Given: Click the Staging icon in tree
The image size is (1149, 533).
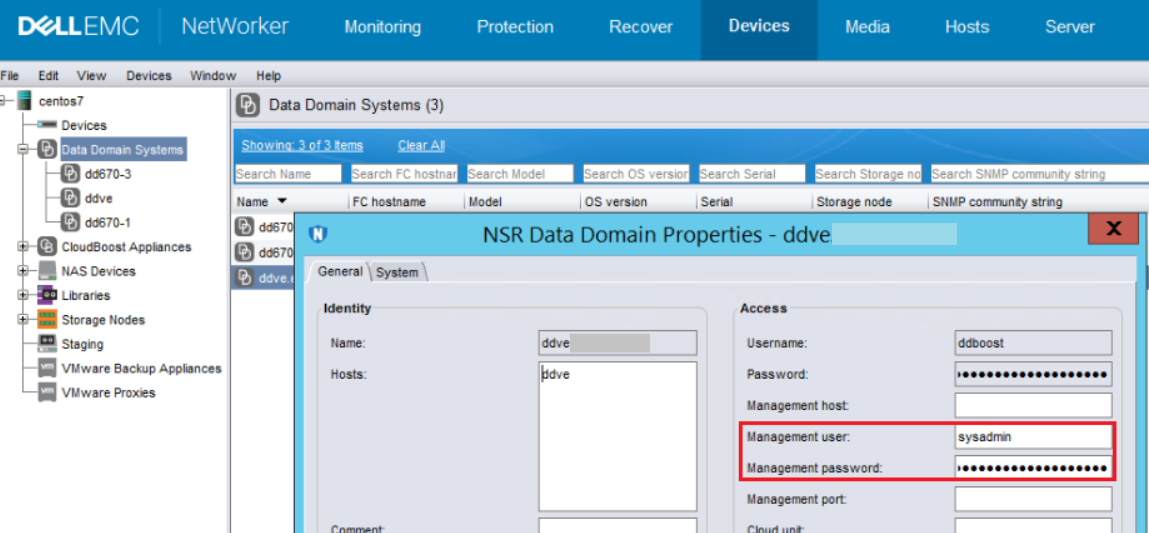Looking at the screenshot, I should [x=47, y=343].
